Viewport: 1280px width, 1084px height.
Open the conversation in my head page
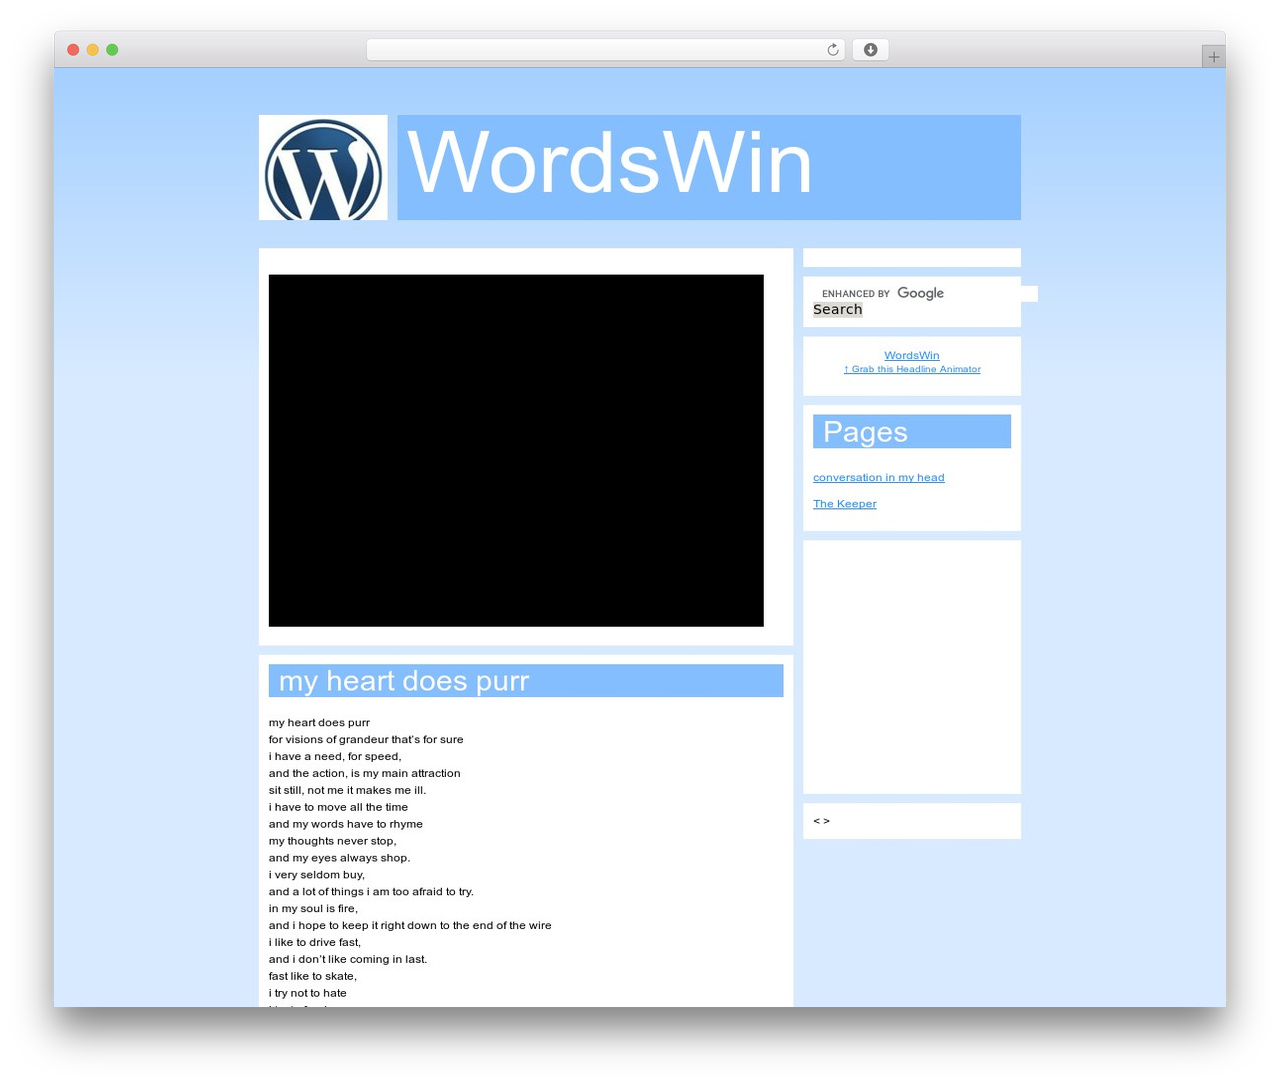click(x=879, y=477)
